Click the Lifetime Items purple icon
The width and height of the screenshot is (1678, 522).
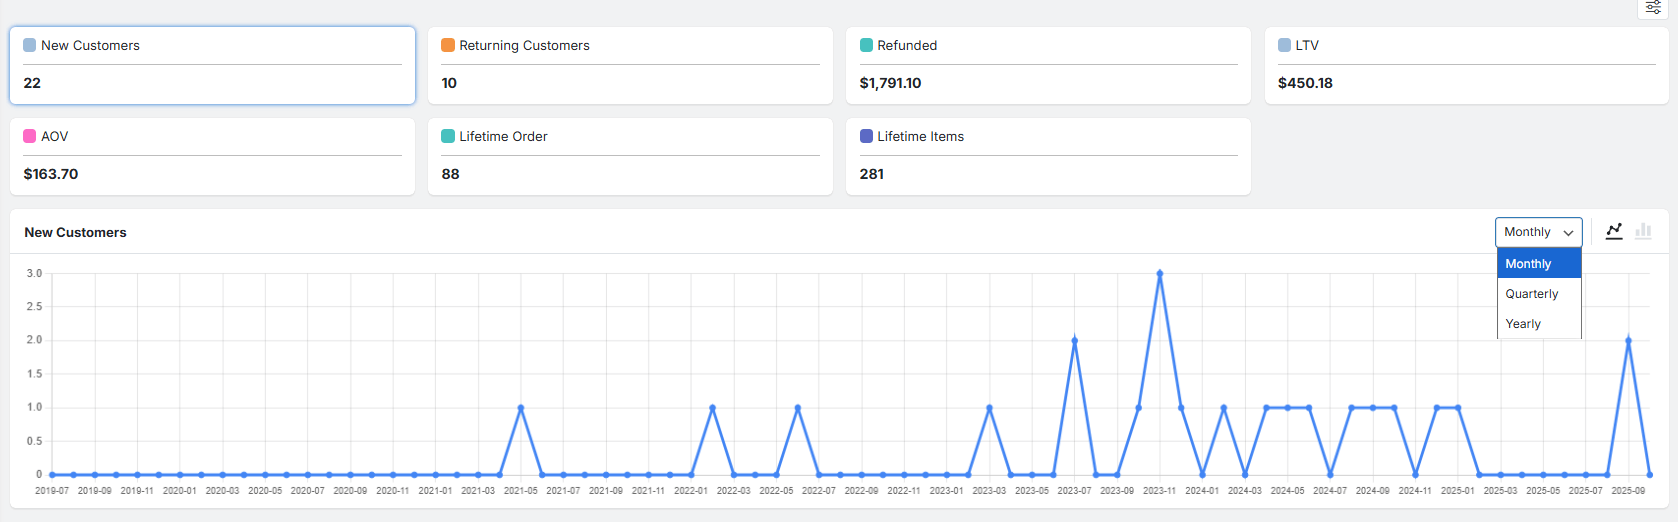pos(866,136)
